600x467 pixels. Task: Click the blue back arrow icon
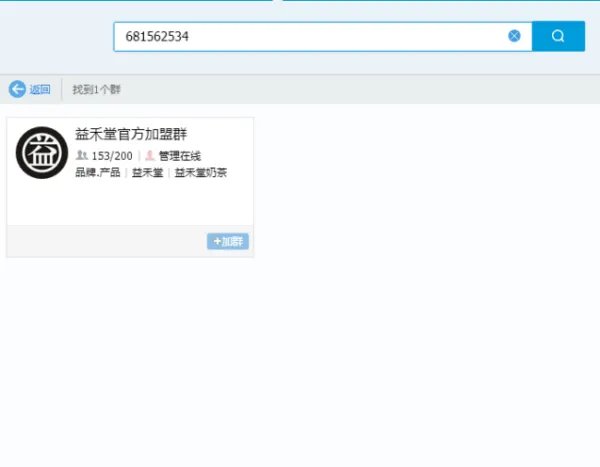(x=17, y=89)
